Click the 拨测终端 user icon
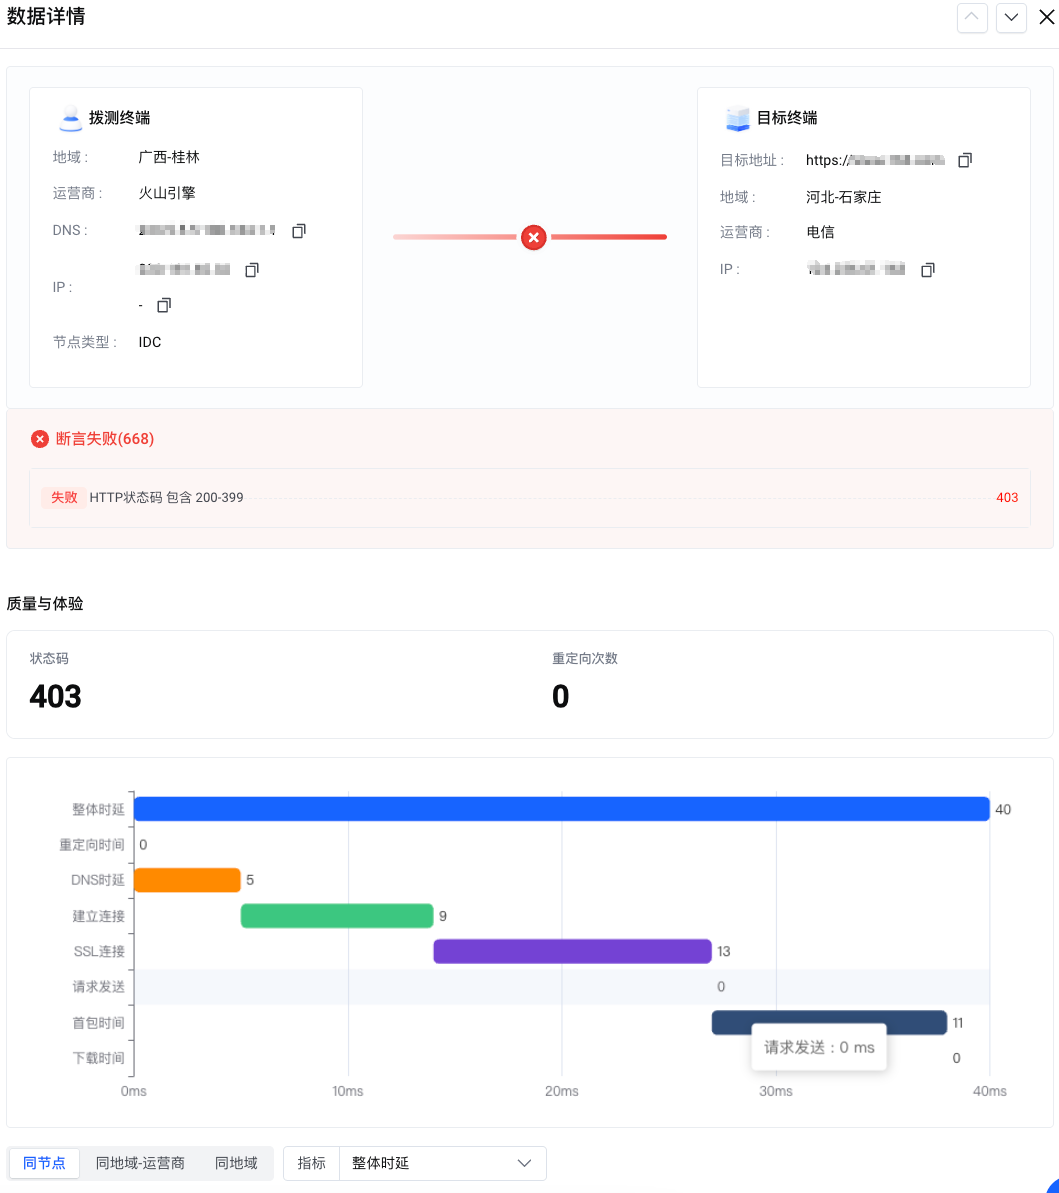Image resolution: width=1059 pixels, height=1193 pixels. 70,118
